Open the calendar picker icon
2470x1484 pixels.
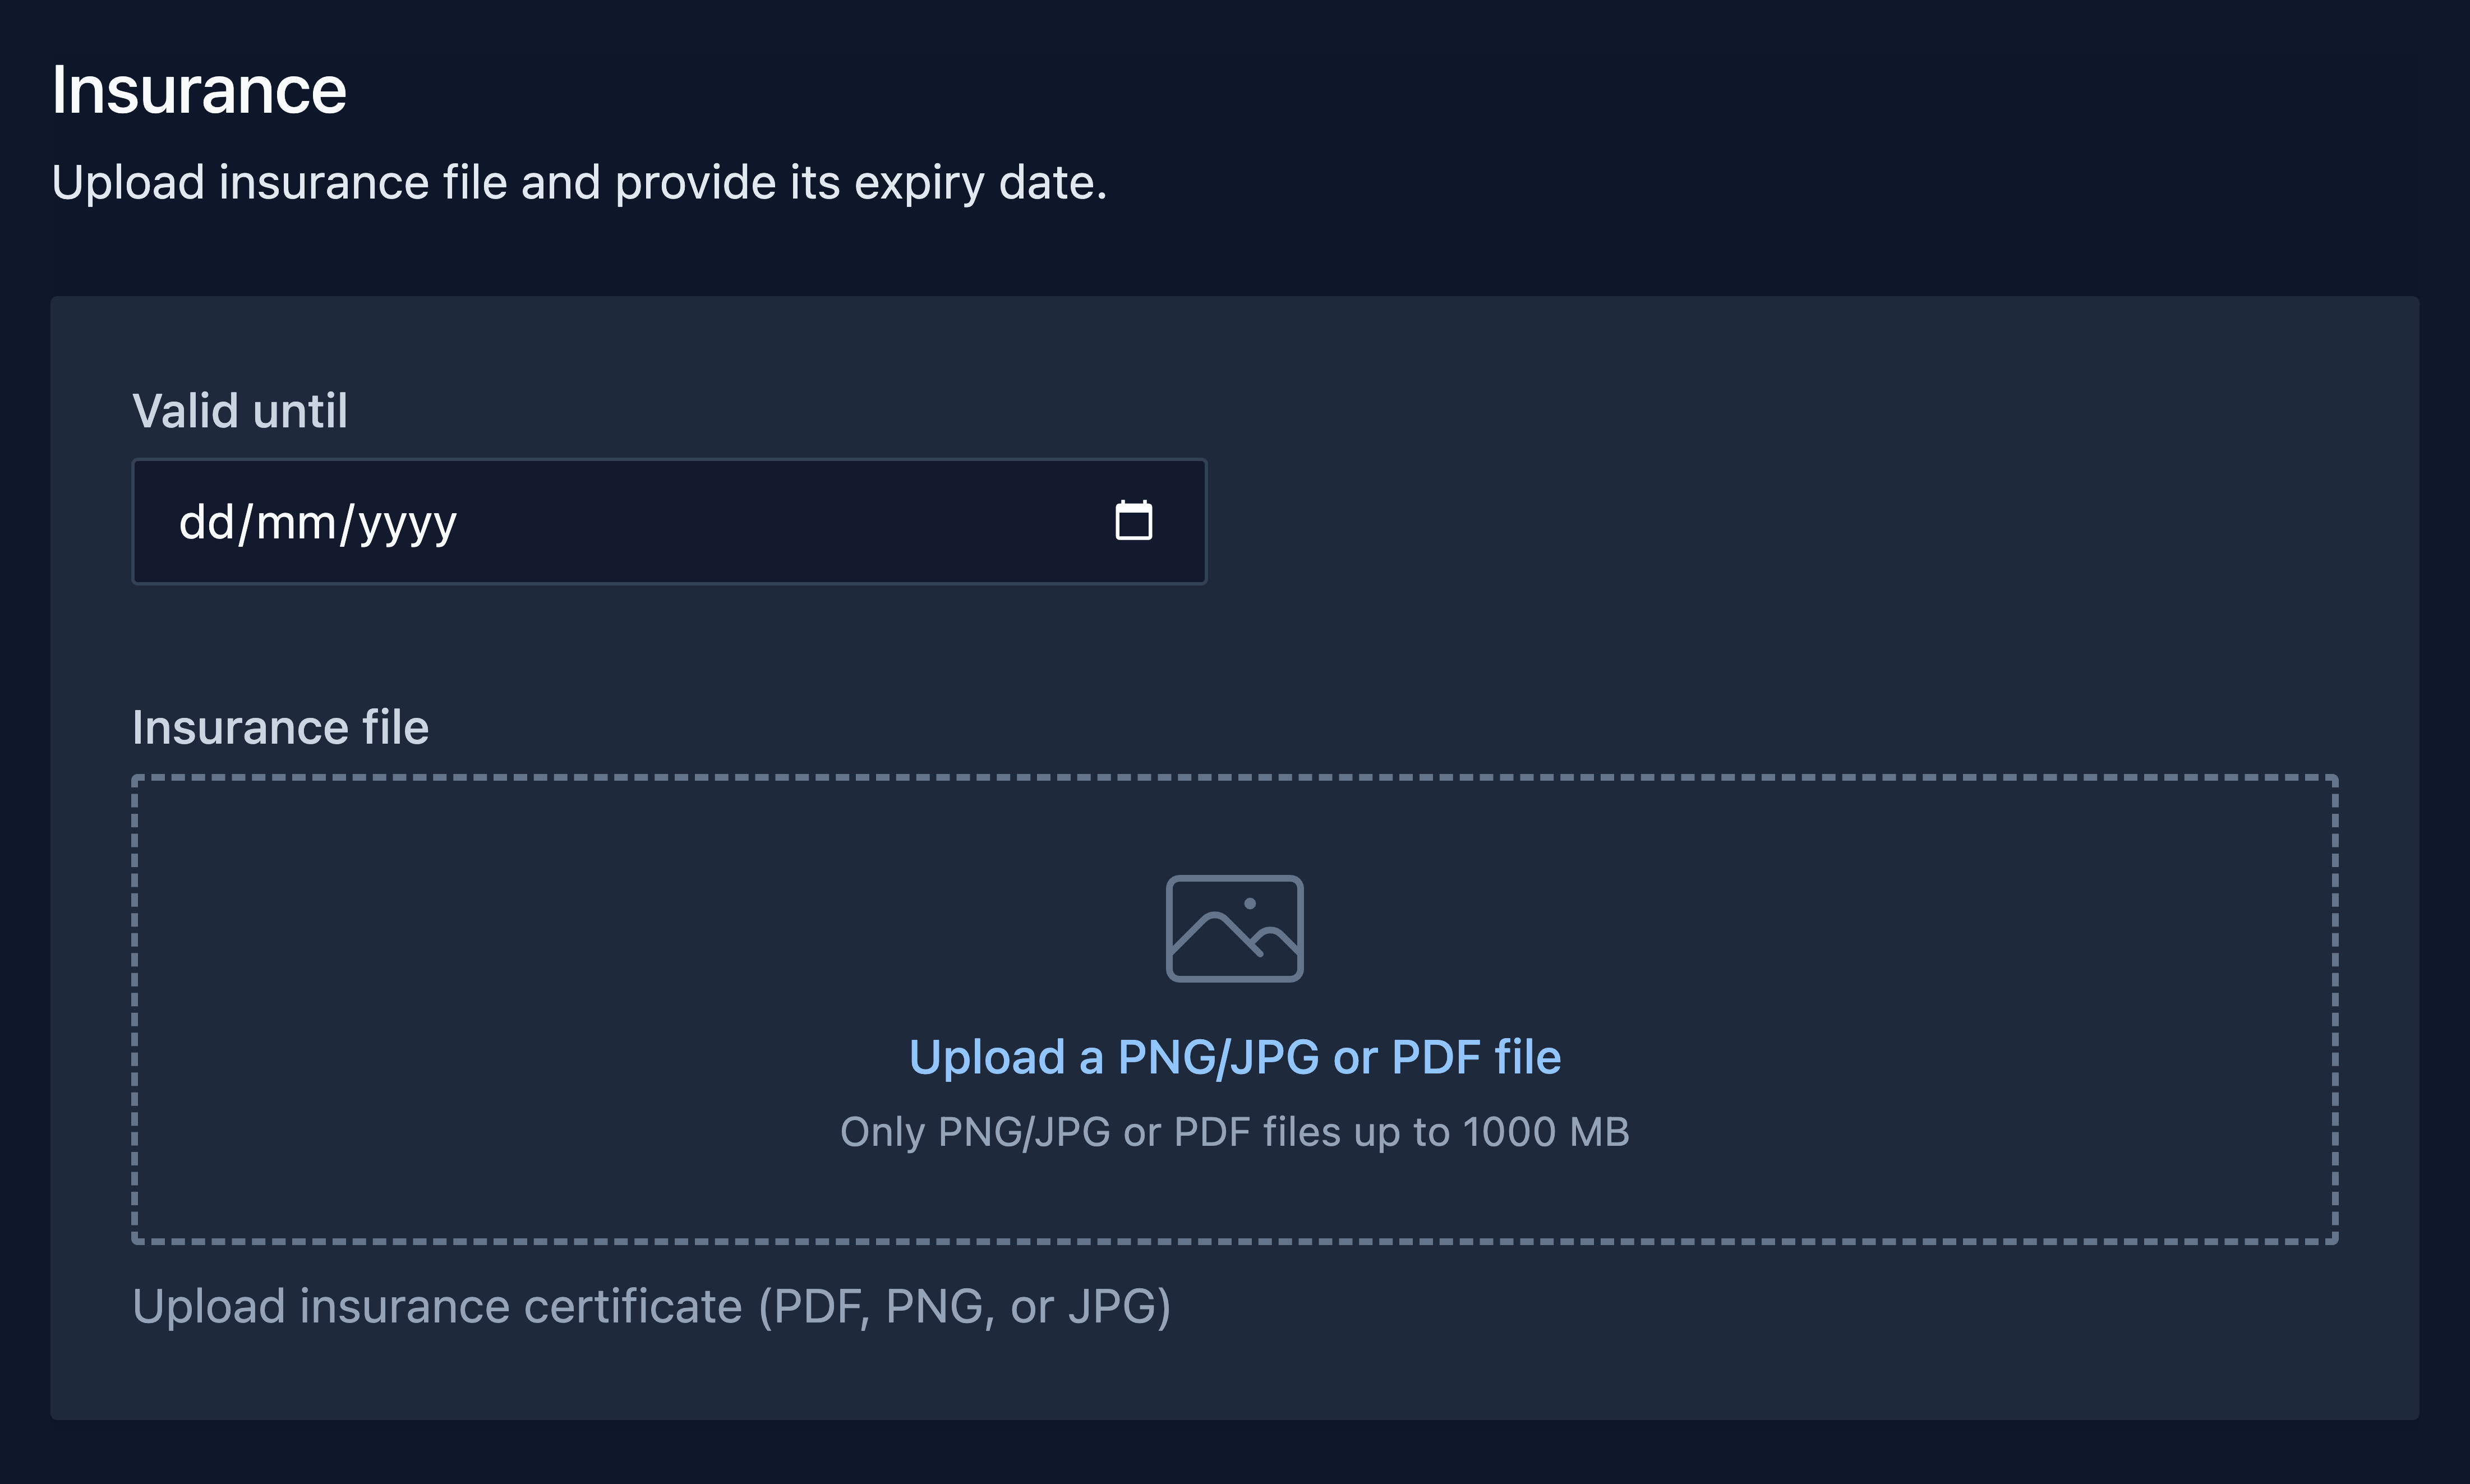coord(1133,520)
